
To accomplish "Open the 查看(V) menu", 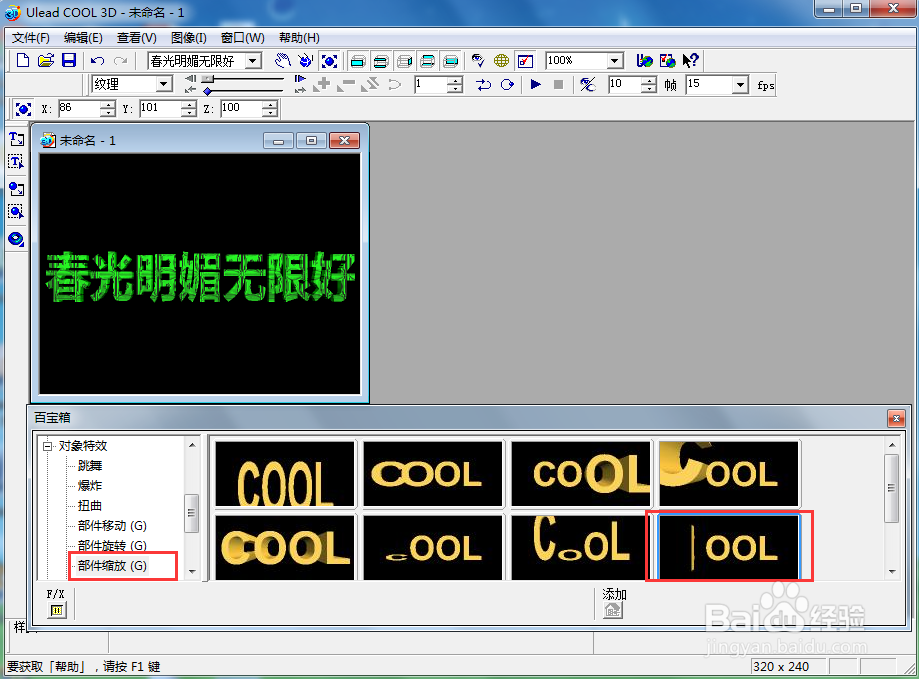I will tap(137, 38).
